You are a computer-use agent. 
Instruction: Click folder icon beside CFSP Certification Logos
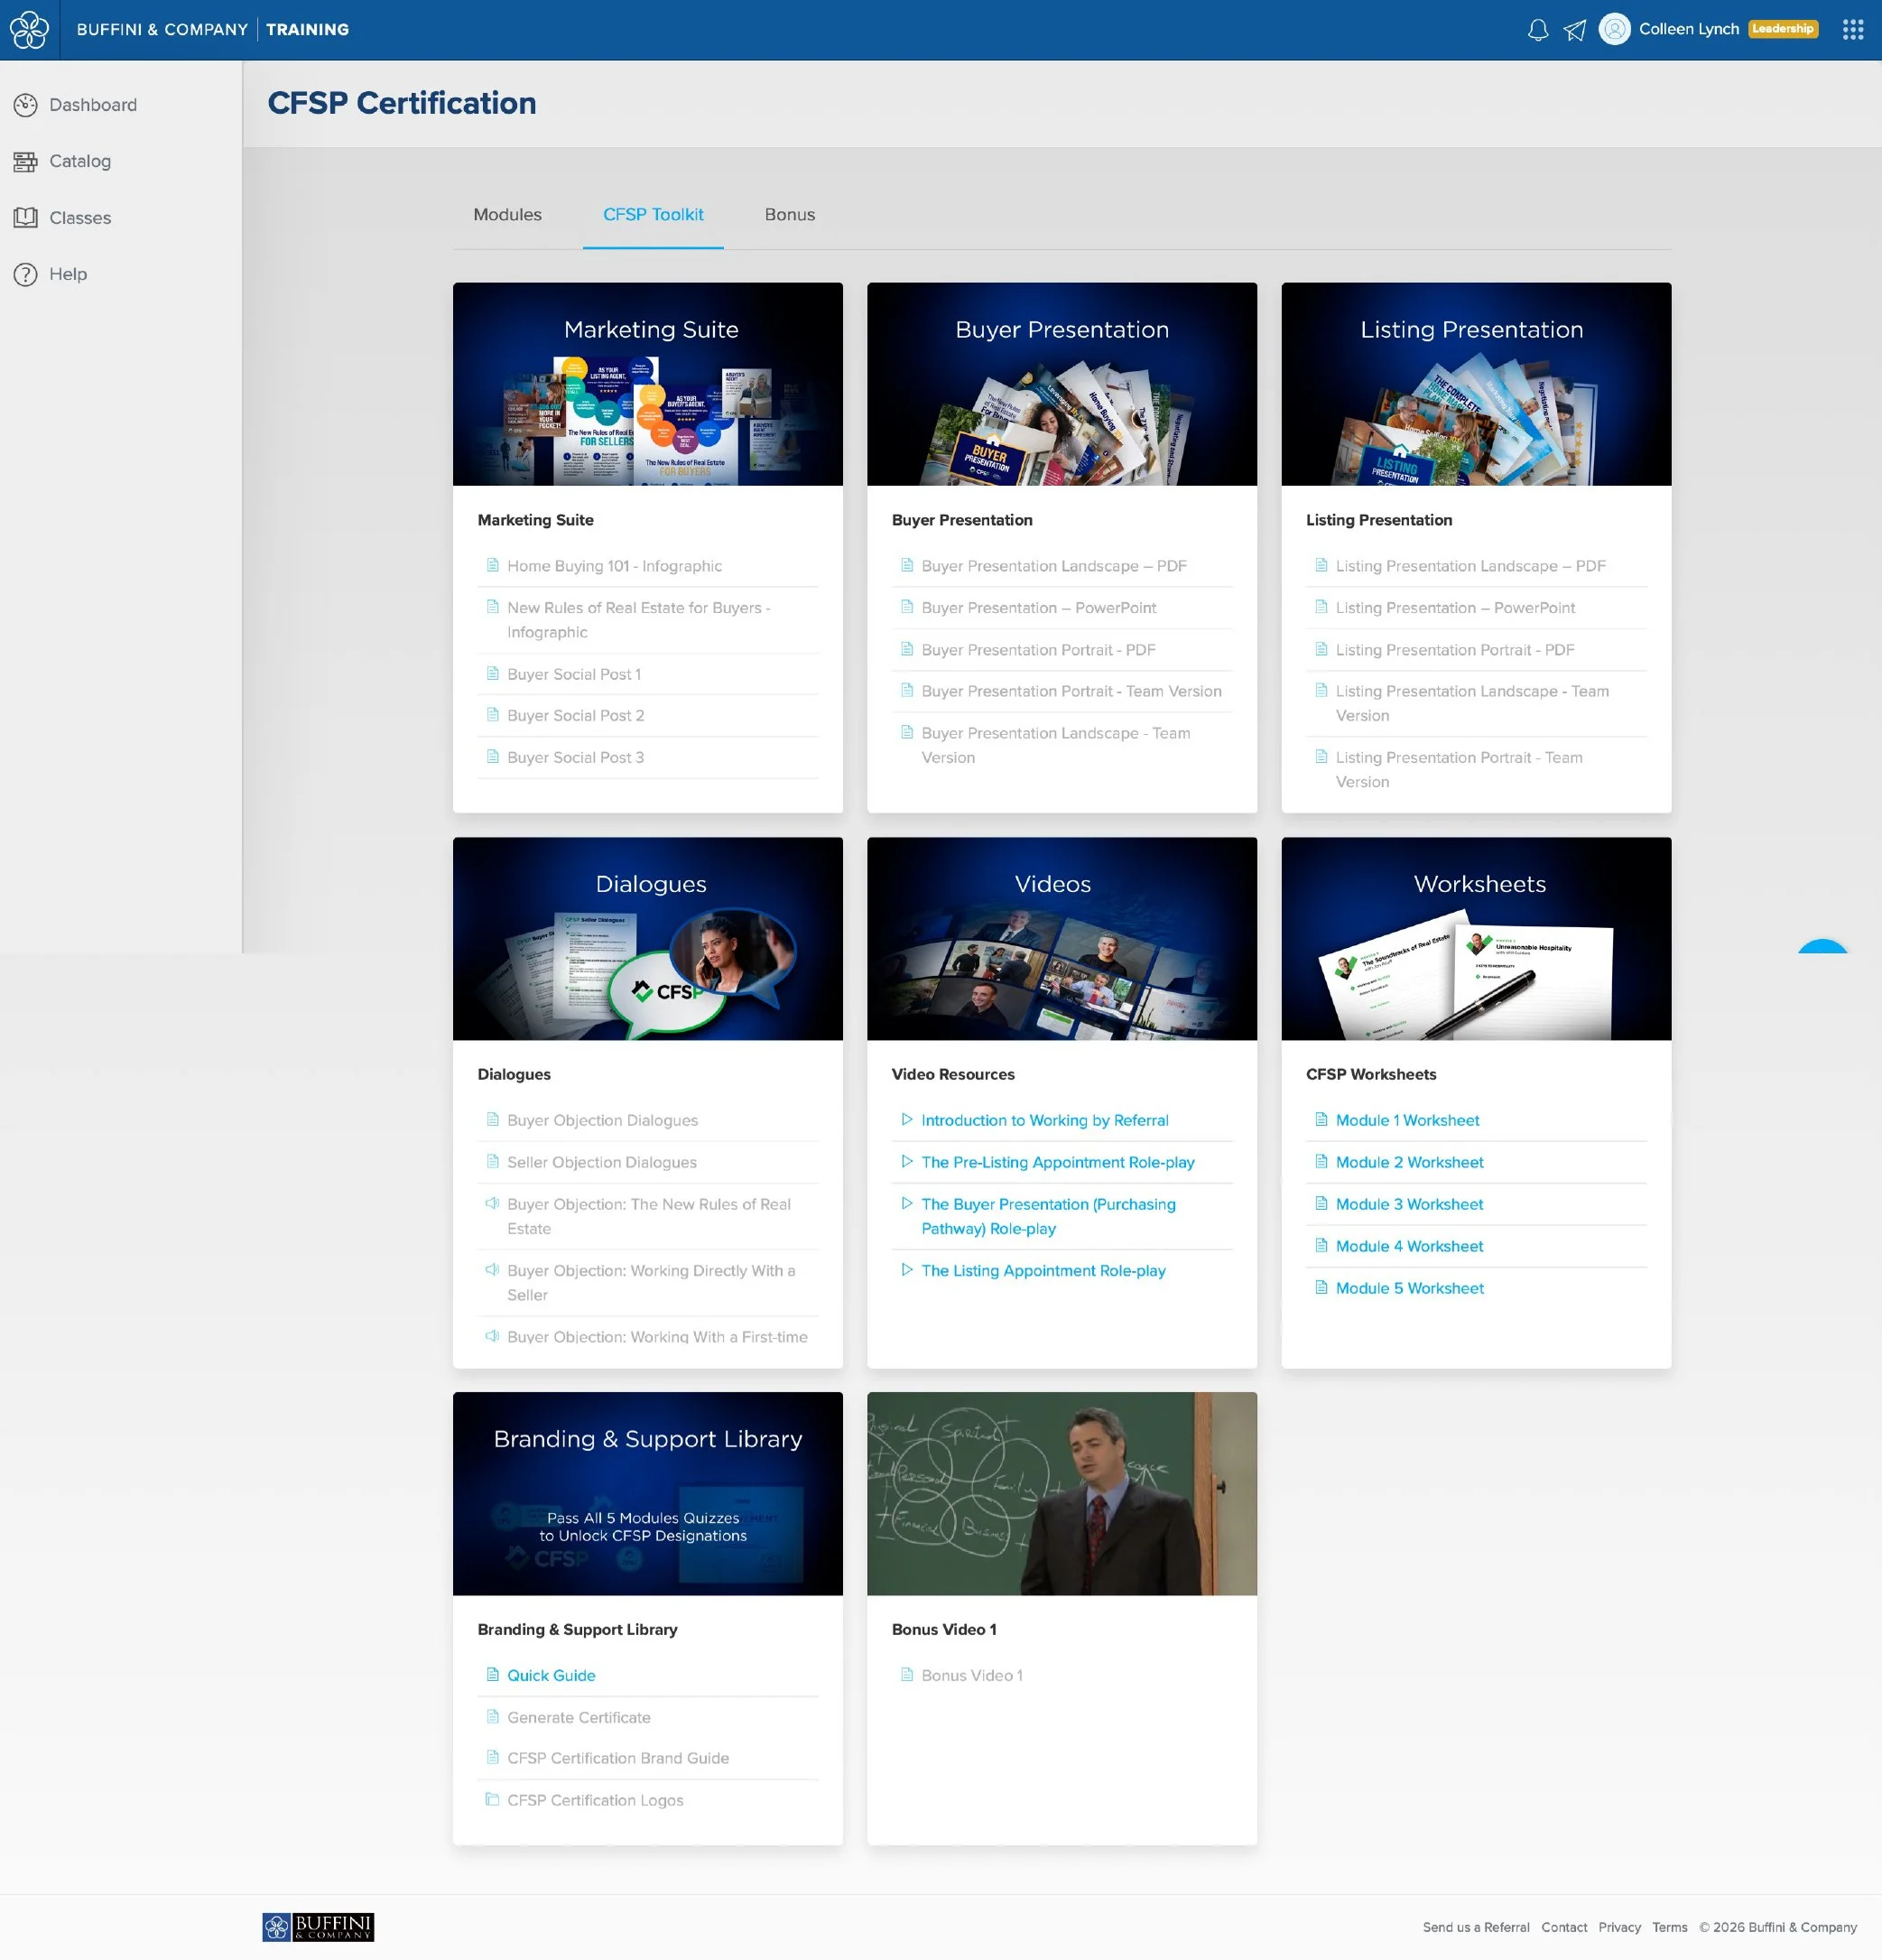[492, 1799]
